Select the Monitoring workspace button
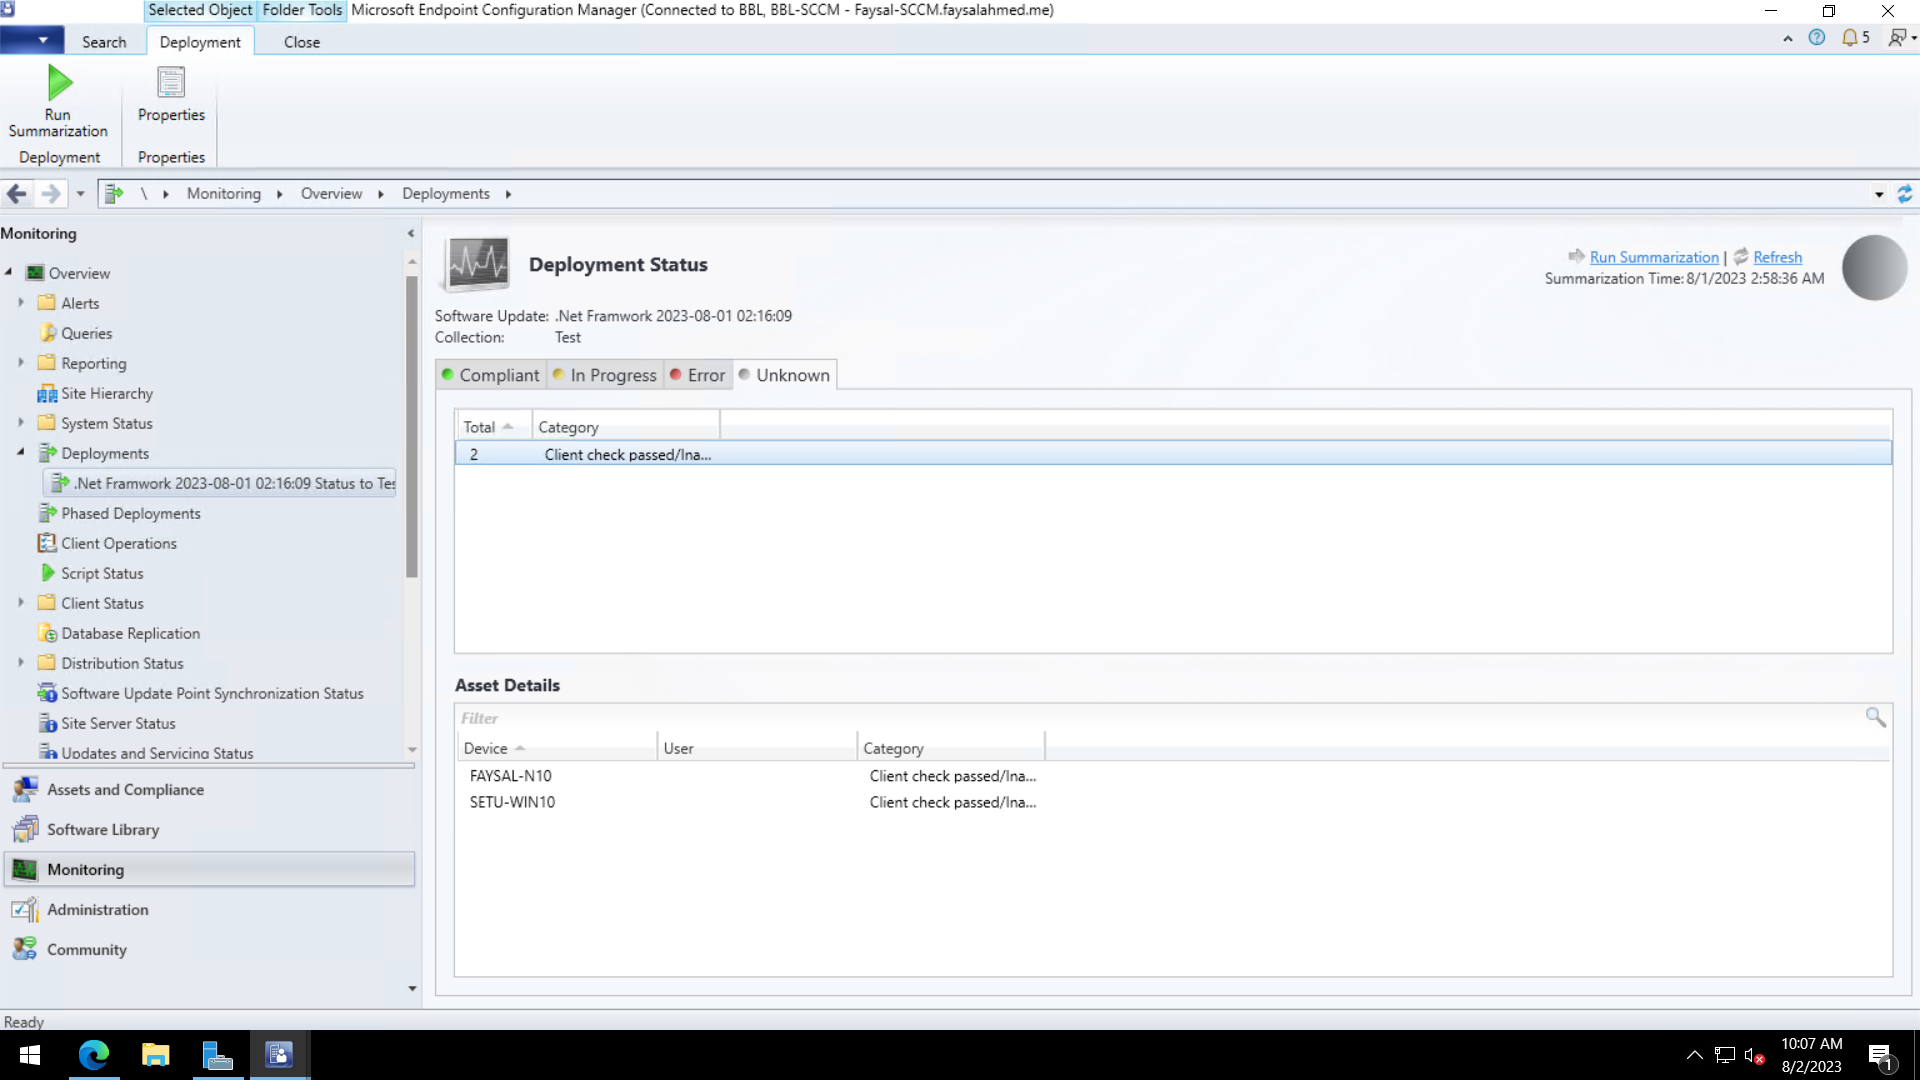The width and height of the screenshot is (1920, 1080). (x=209, y=869)
